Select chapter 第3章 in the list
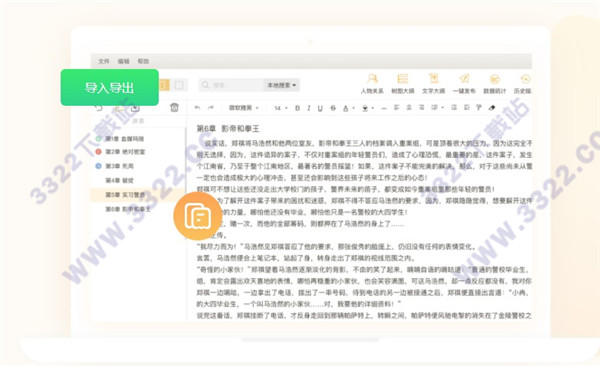The width and height of the screenshot is (600, 366). (119, 166)
